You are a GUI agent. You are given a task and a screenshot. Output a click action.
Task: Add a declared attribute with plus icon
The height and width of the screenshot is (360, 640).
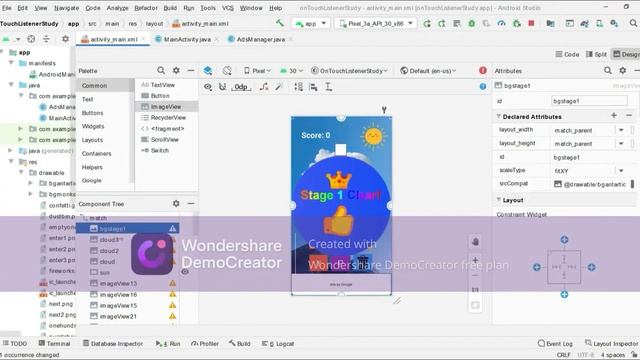613,116
